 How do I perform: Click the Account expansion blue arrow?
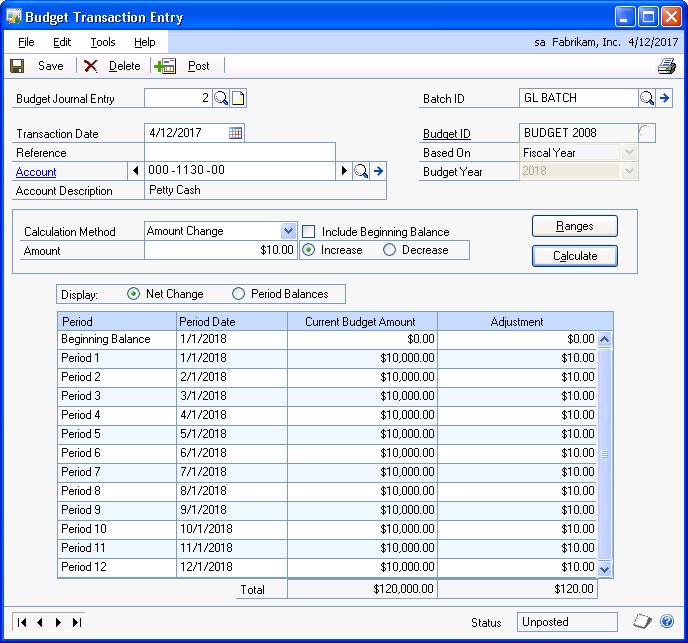click(378, 171)
